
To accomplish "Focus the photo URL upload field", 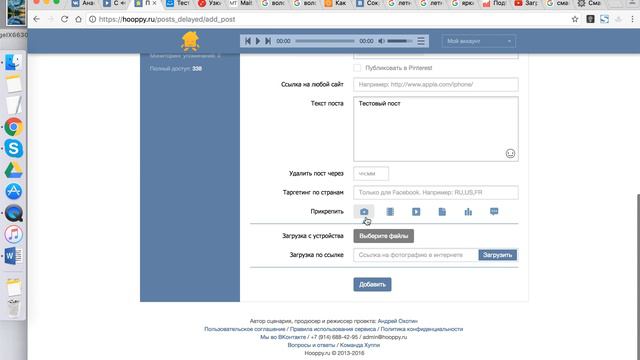I will (x=416, y=255).
